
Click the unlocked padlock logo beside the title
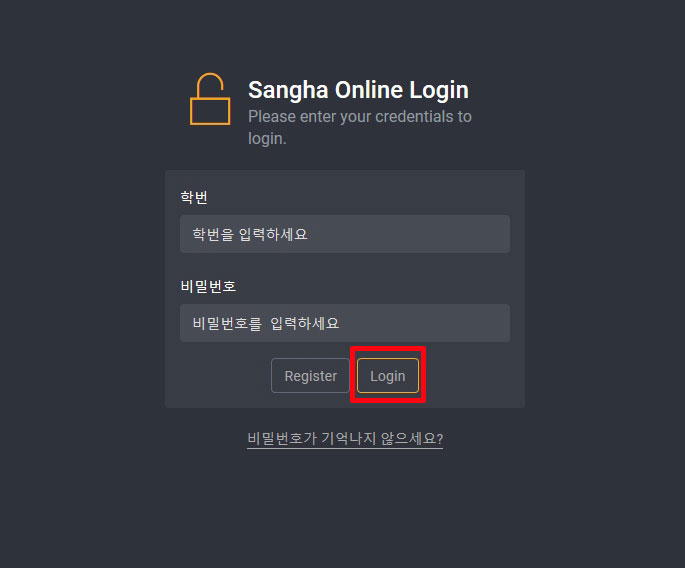210,99
